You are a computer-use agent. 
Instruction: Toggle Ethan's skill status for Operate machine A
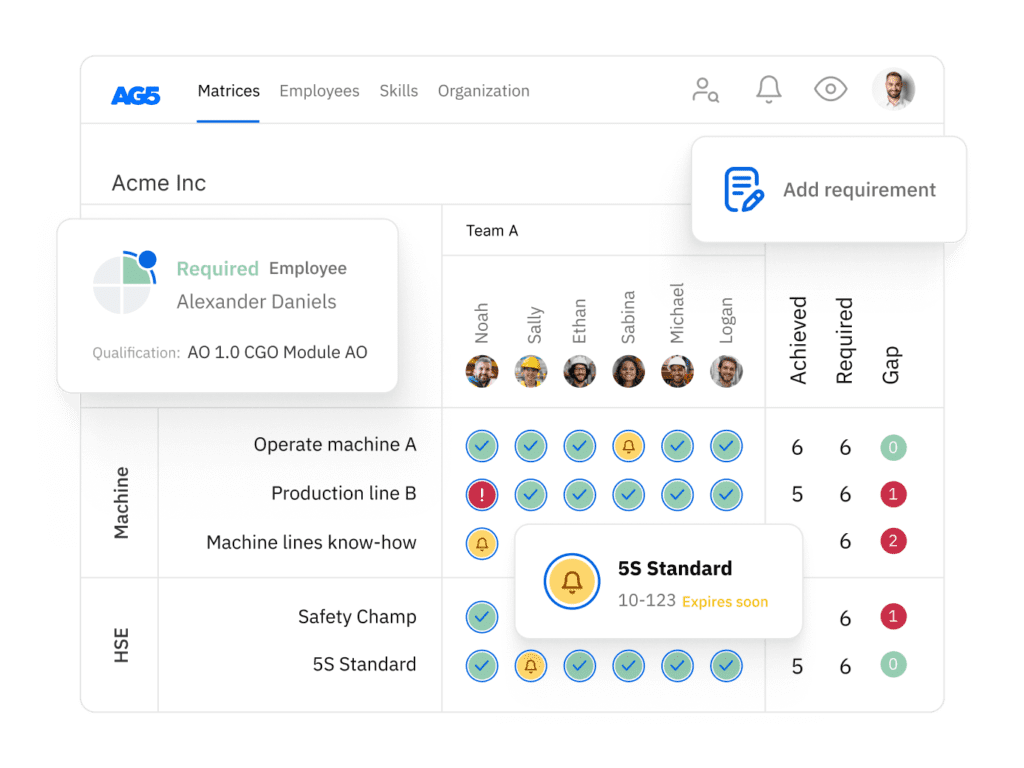tap(579, 445)
